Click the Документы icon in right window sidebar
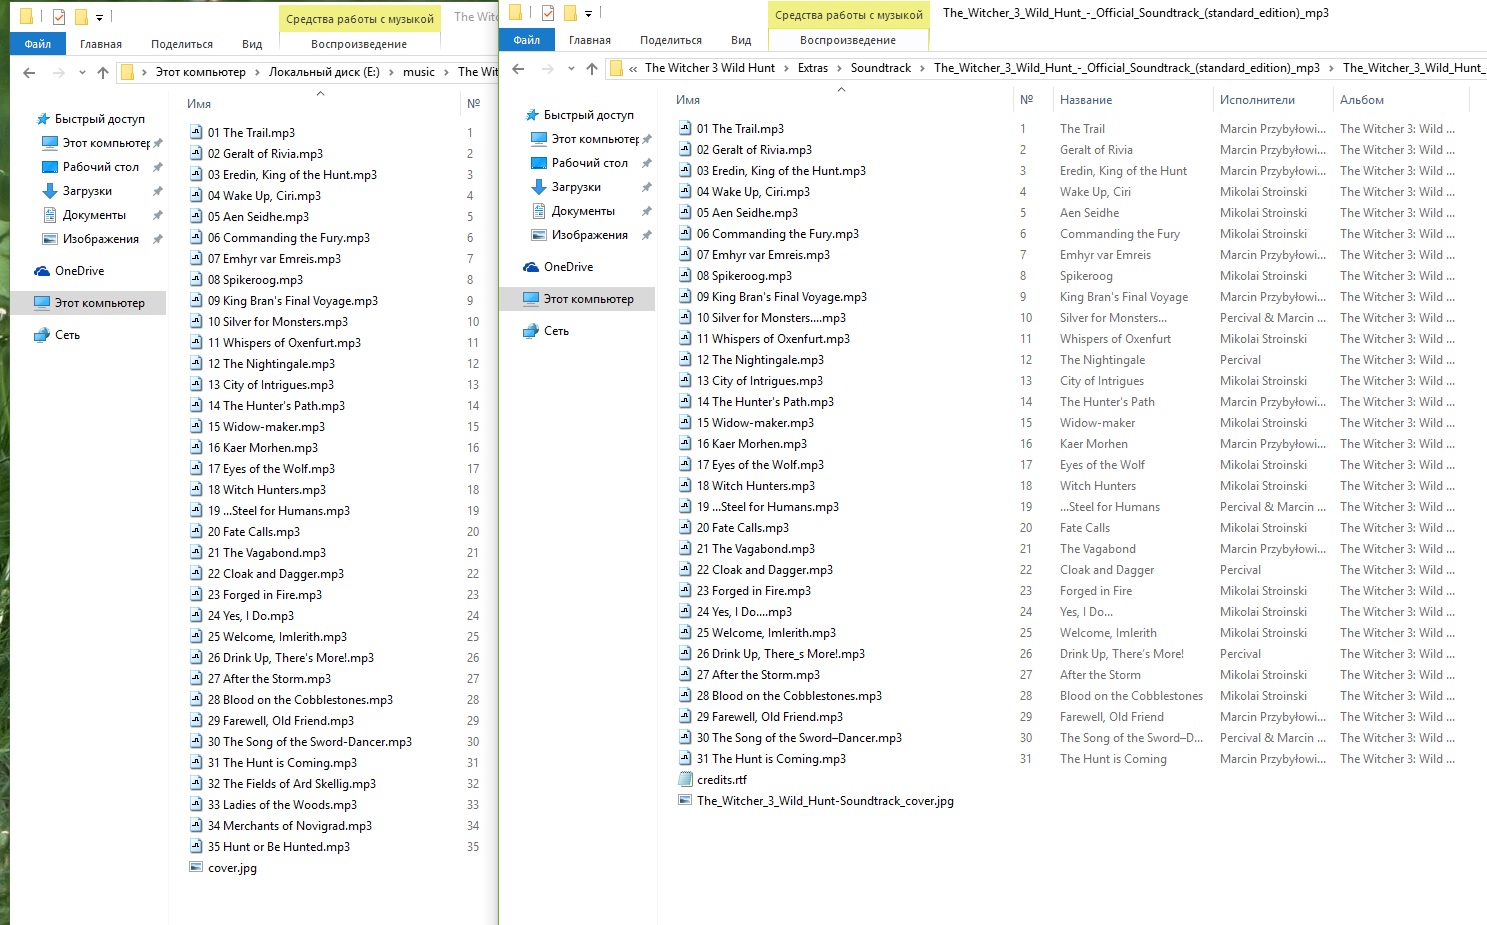 coord(539,211)
